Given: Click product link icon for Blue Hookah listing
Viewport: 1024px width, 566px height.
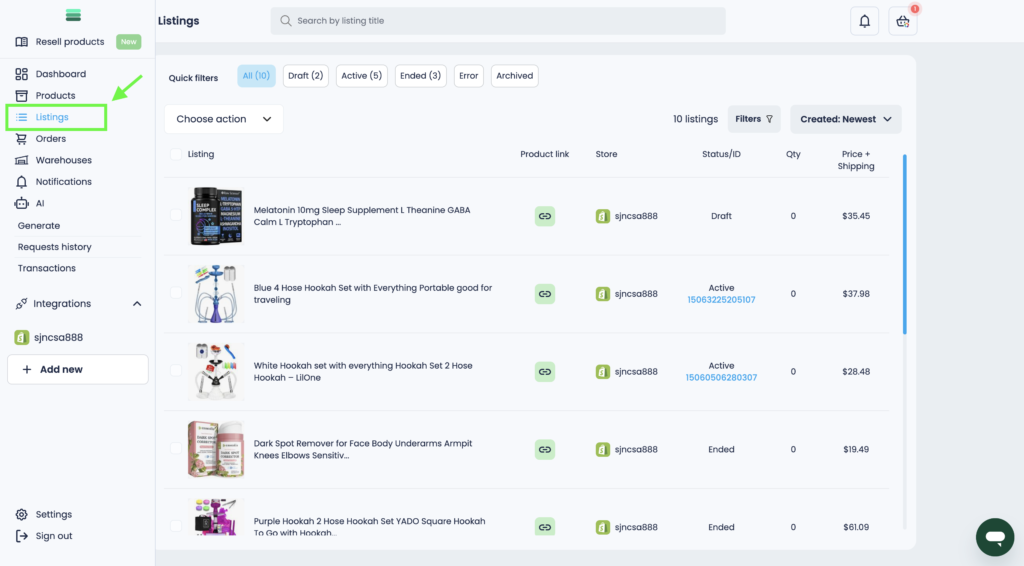Looking at the screenshot, I should pyautogui.click(x=544, y=294).
